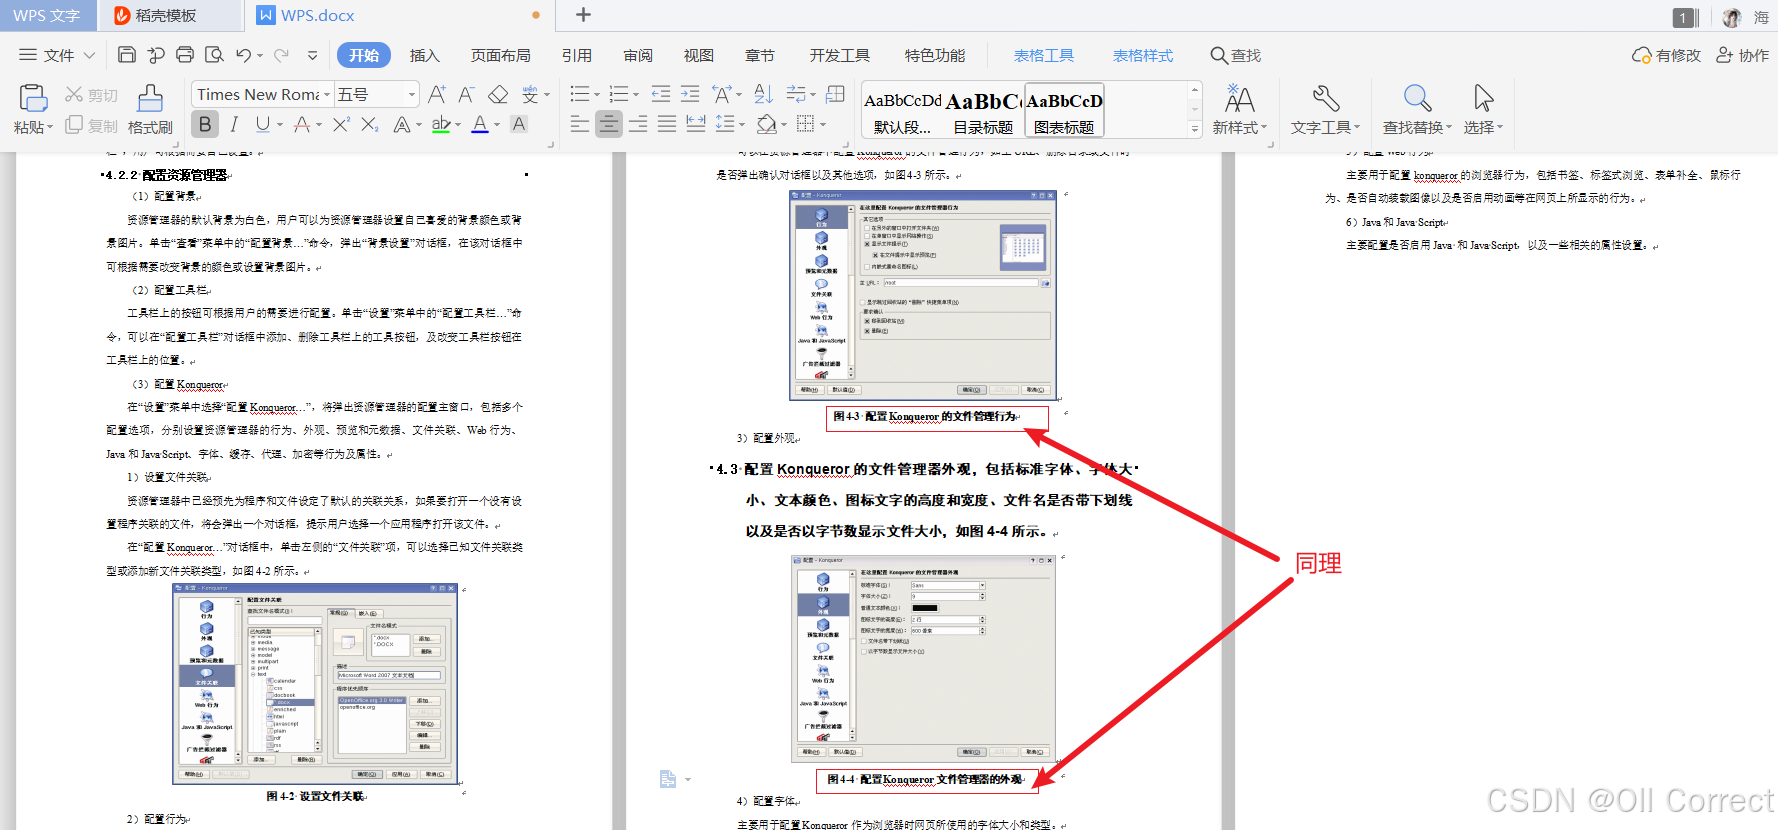Switch to the 插入 tab
This screenshot has height=830, width=1778.
pos(425,55)
